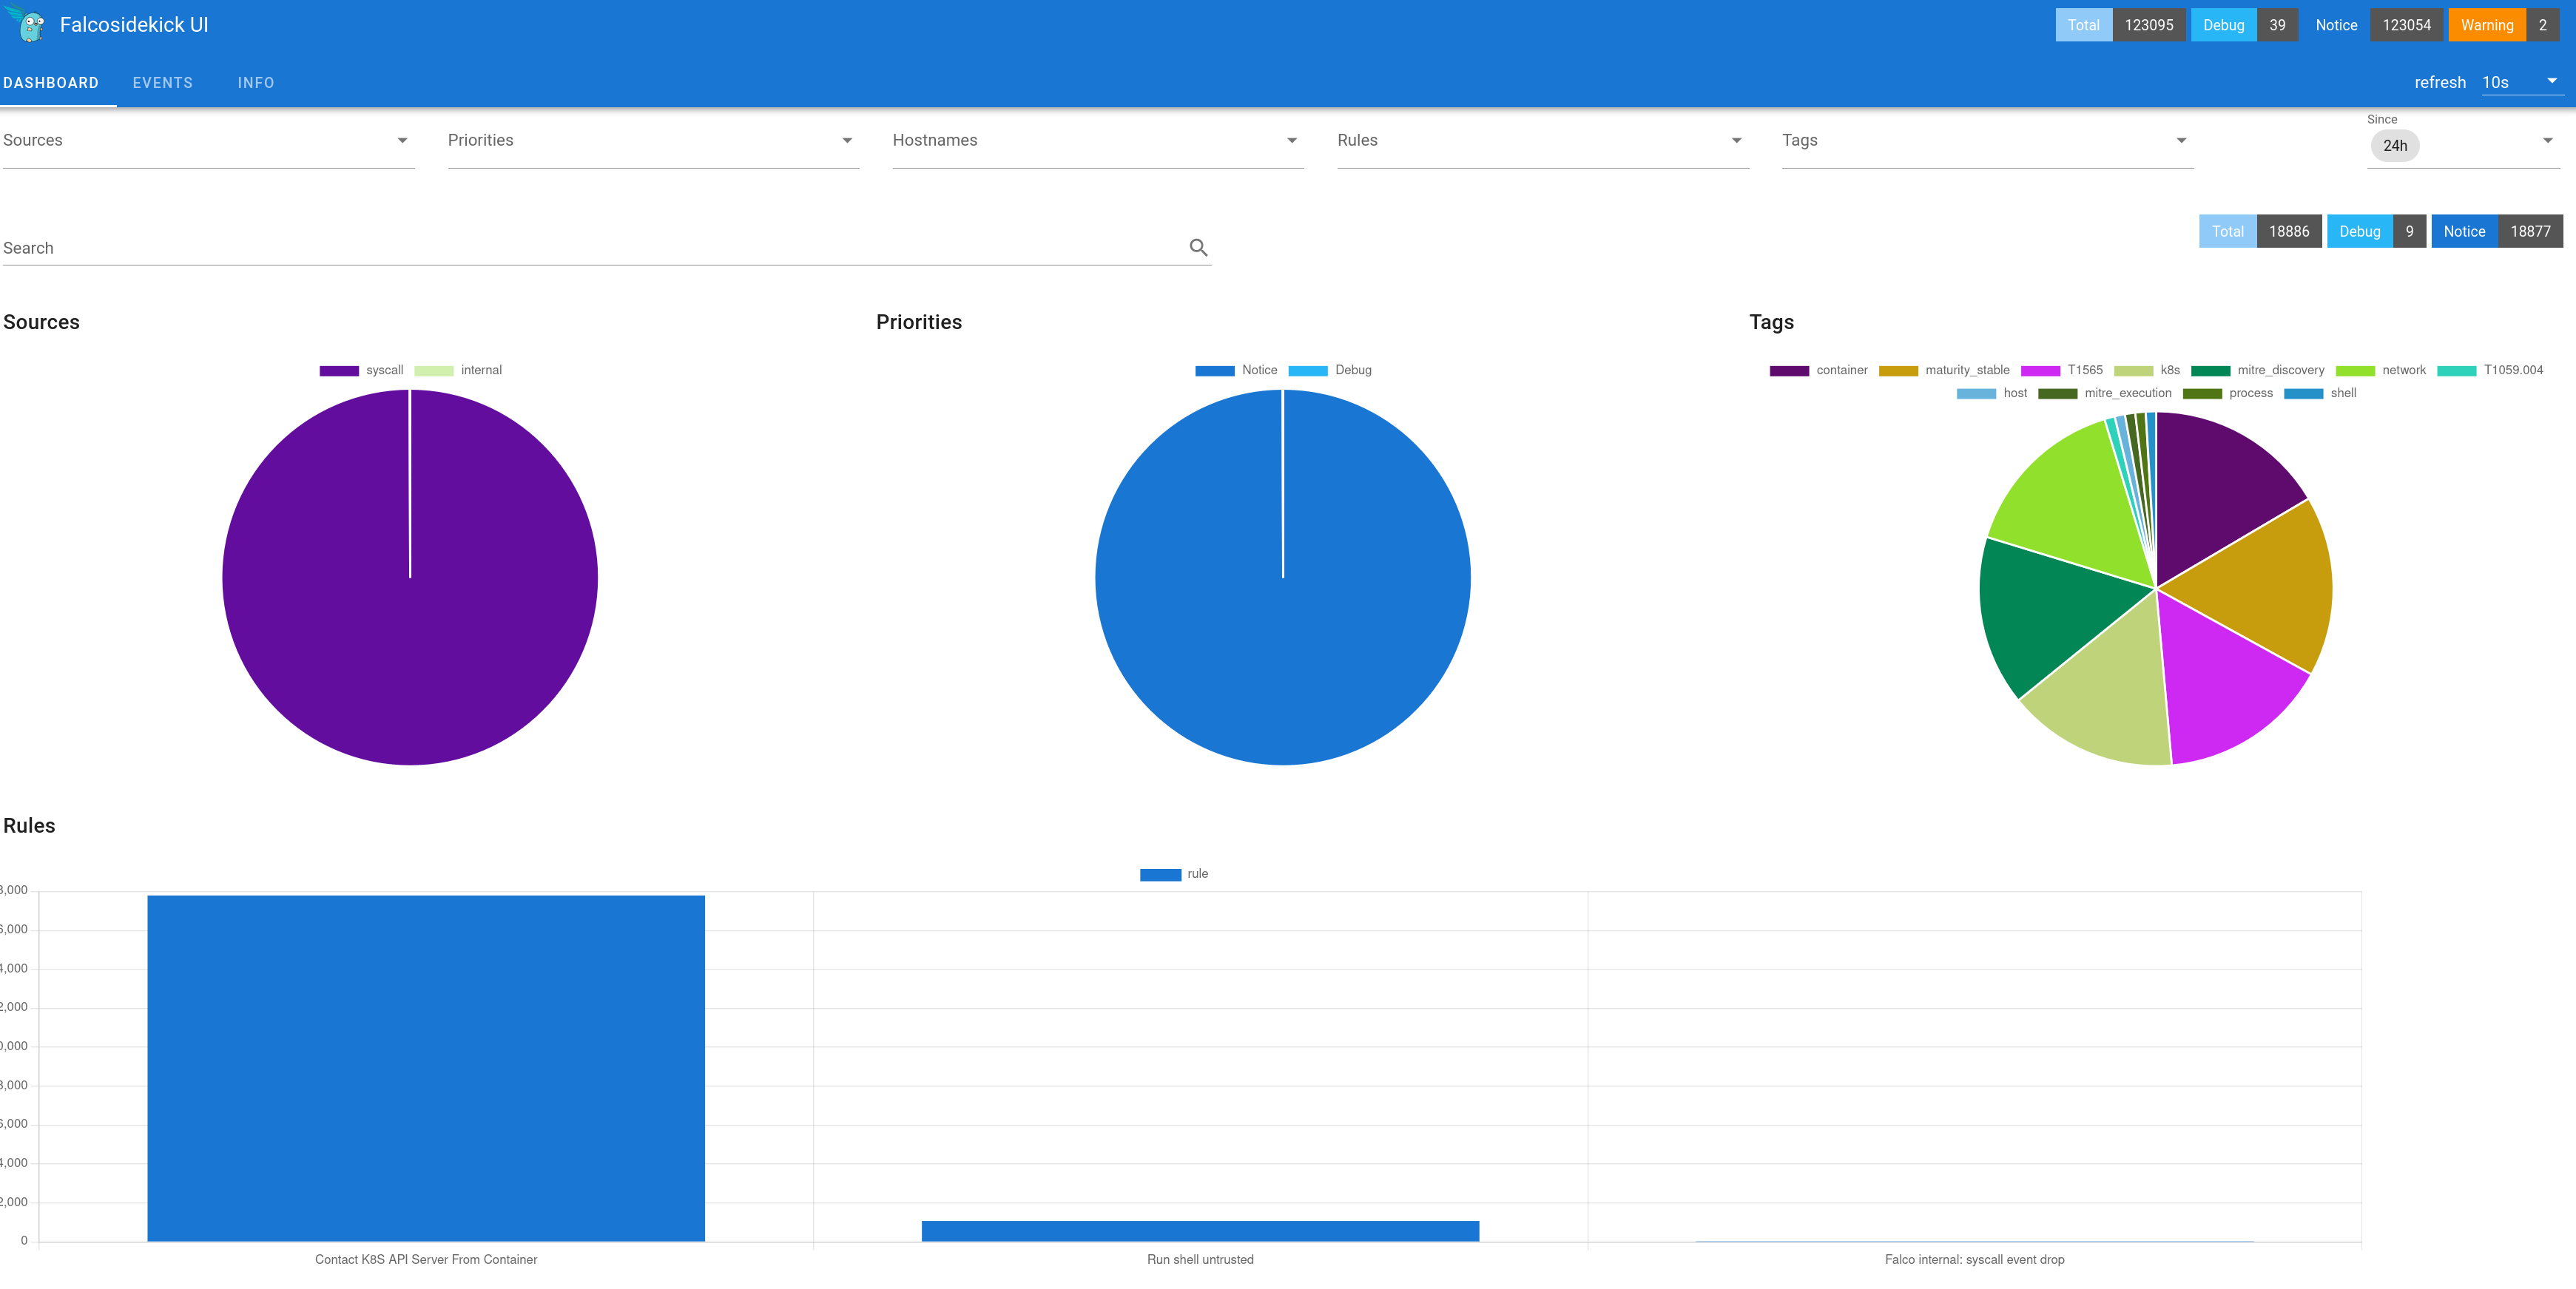Click the Total badge next to the search bar

point(2228,231)
